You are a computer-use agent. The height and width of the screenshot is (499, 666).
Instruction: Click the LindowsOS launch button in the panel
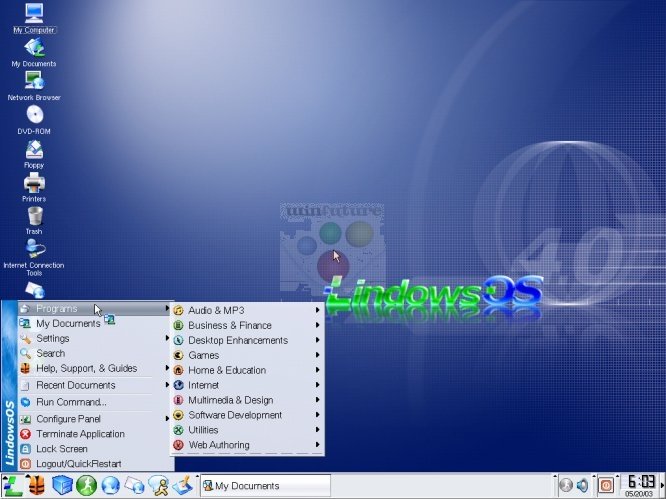pos(12,485)
